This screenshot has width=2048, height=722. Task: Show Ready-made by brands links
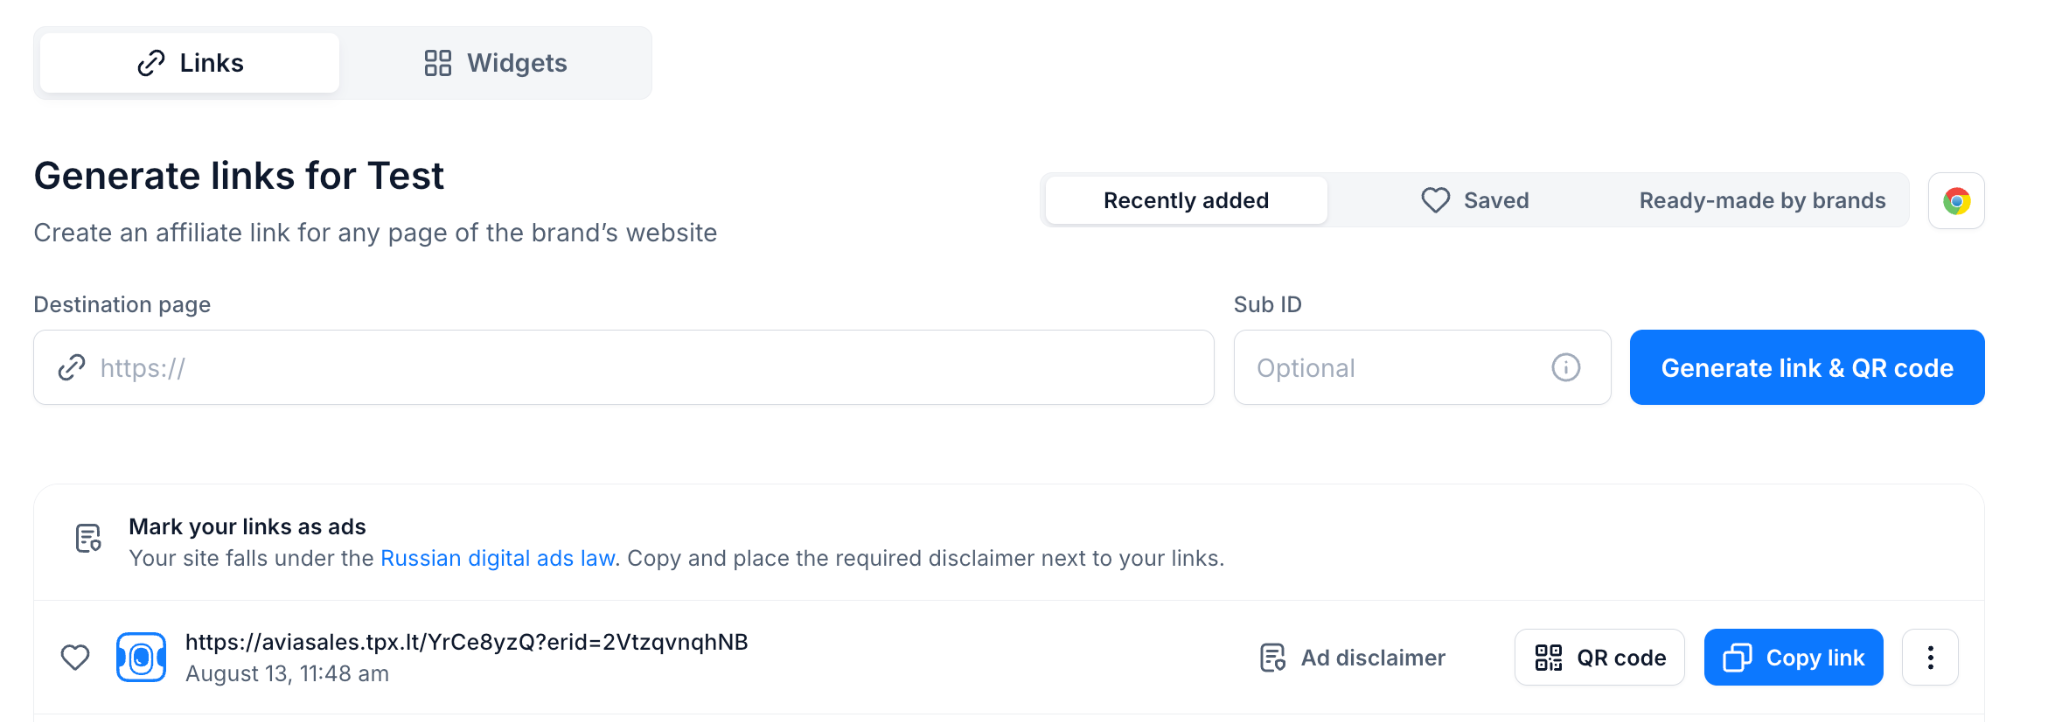click(1762, 201)
